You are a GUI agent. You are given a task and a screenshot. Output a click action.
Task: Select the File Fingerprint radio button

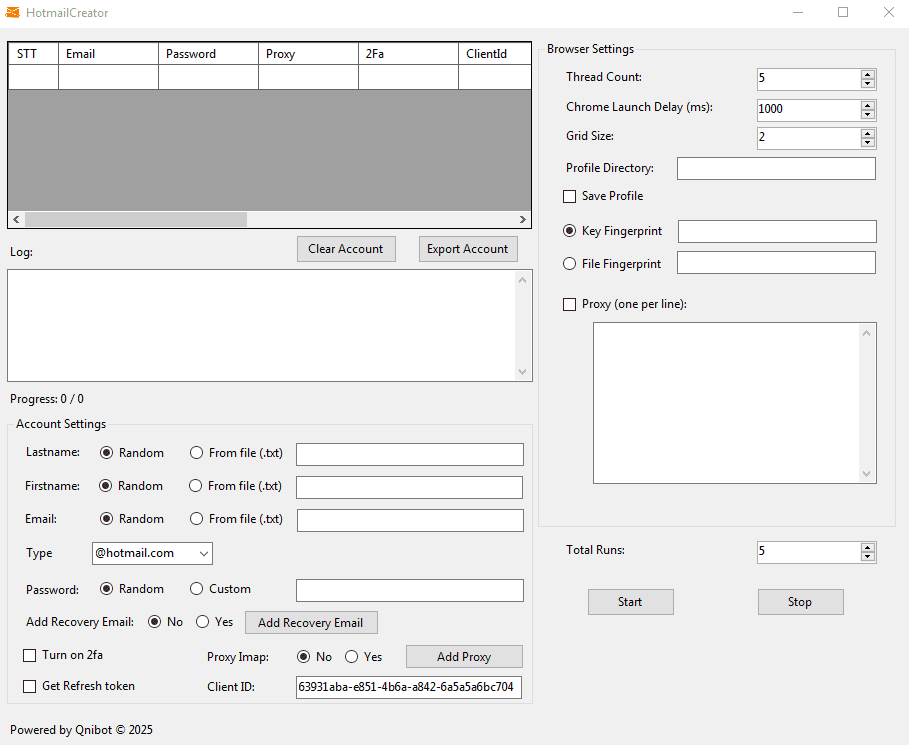point(569,264)
